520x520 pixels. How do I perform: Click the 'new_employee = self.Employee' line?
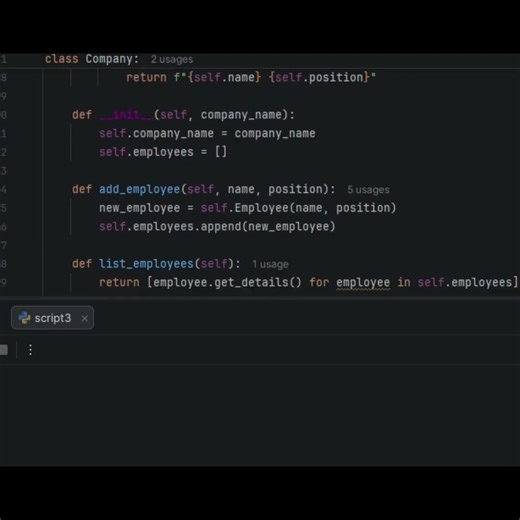[x=248, y=208]
